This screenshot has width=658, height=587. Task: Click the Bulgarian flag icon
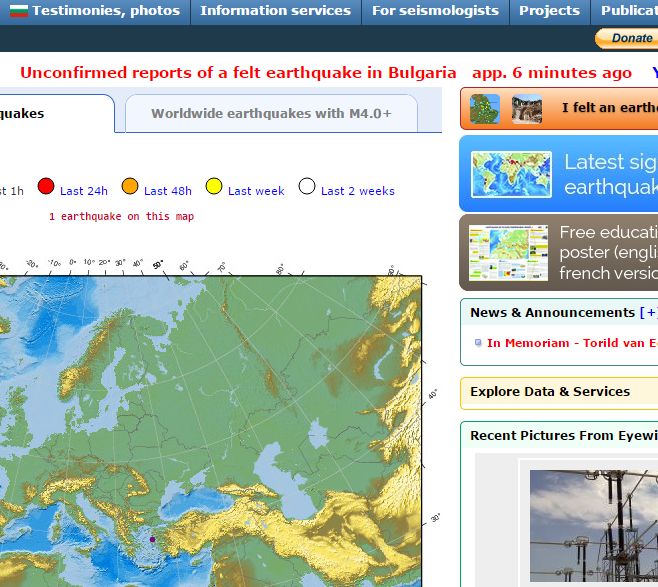pos(18,10)
